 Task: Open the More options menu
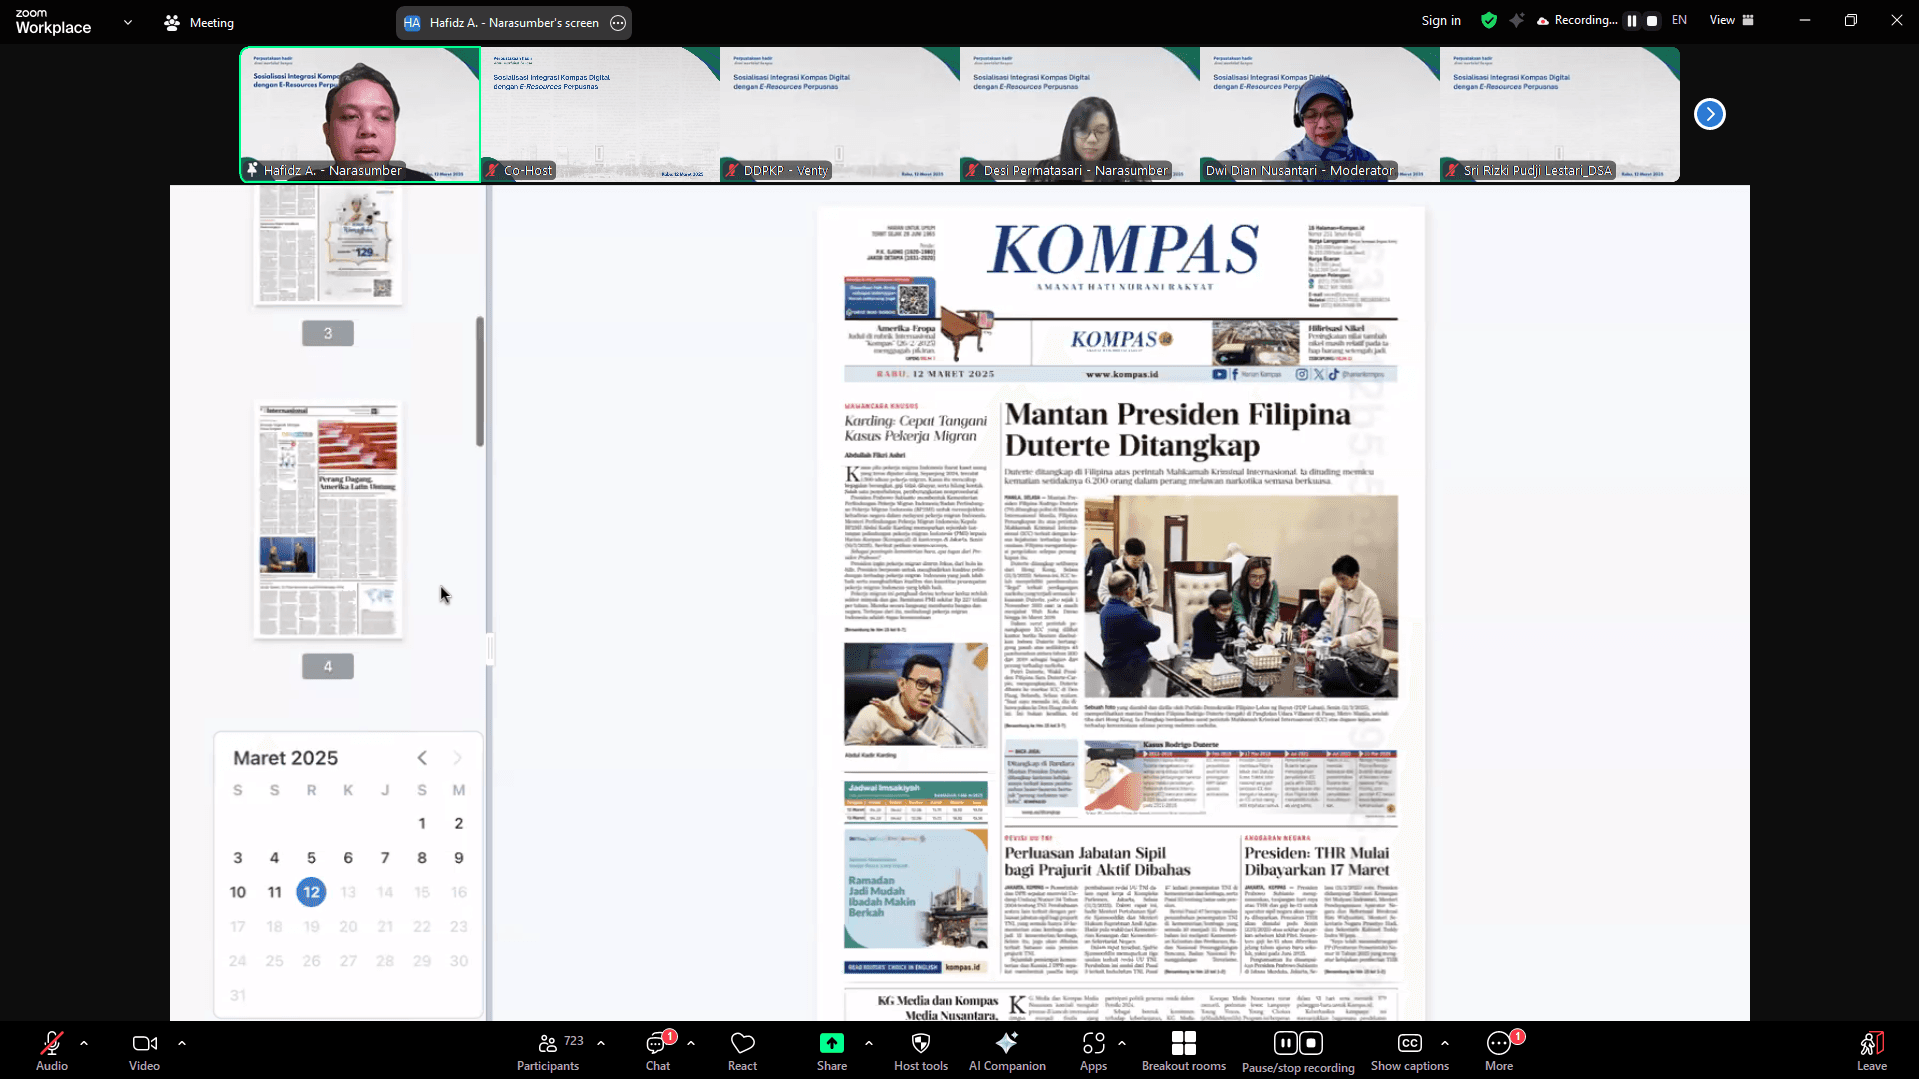click(x=1499, y=1051)
